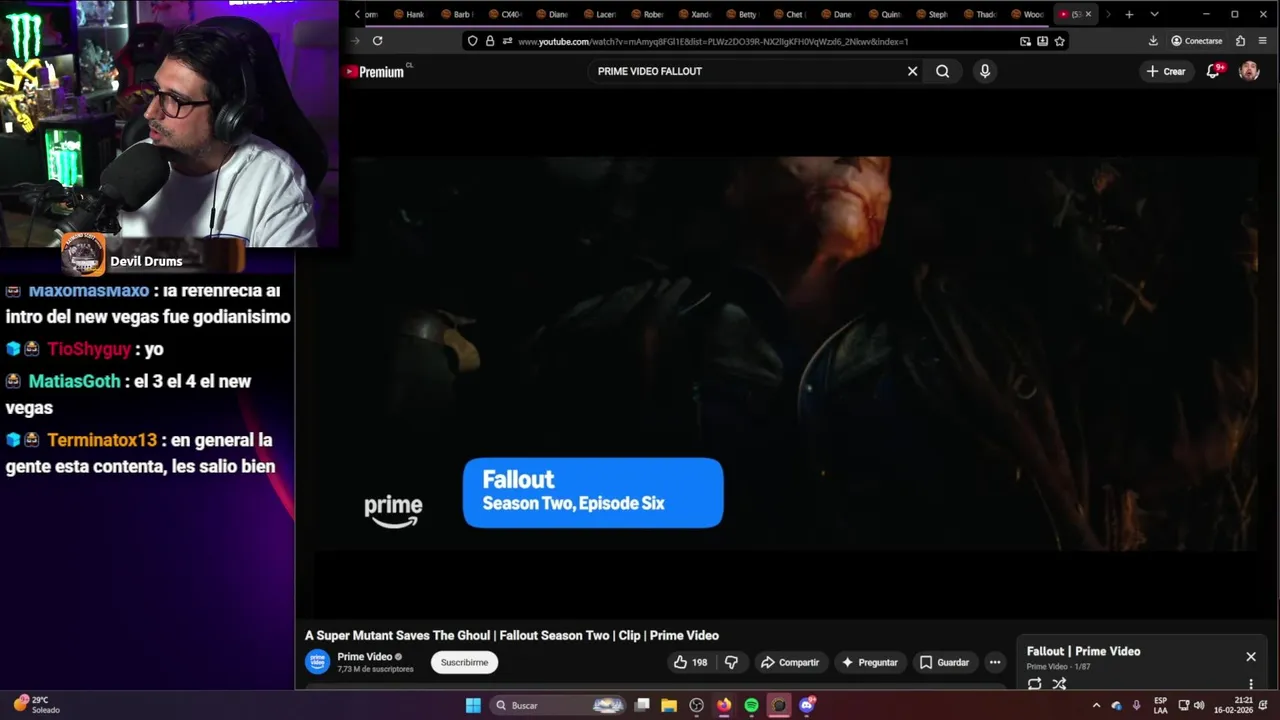Click the video title text

click(x=512, y=636)
